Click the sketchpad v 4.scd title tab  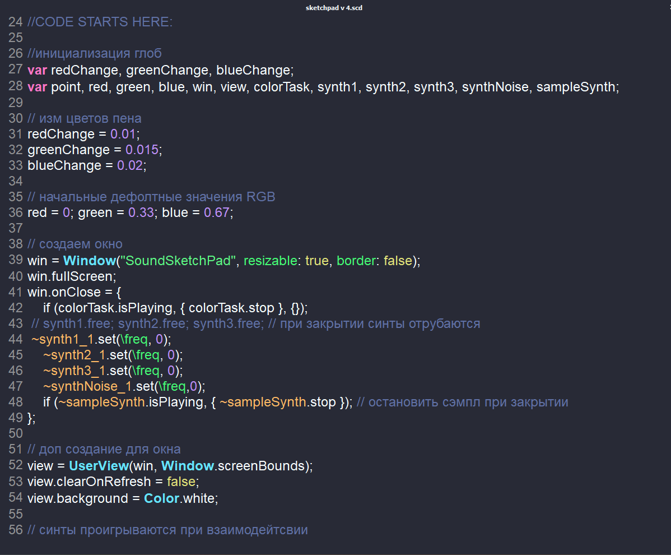tap(335, 8)
